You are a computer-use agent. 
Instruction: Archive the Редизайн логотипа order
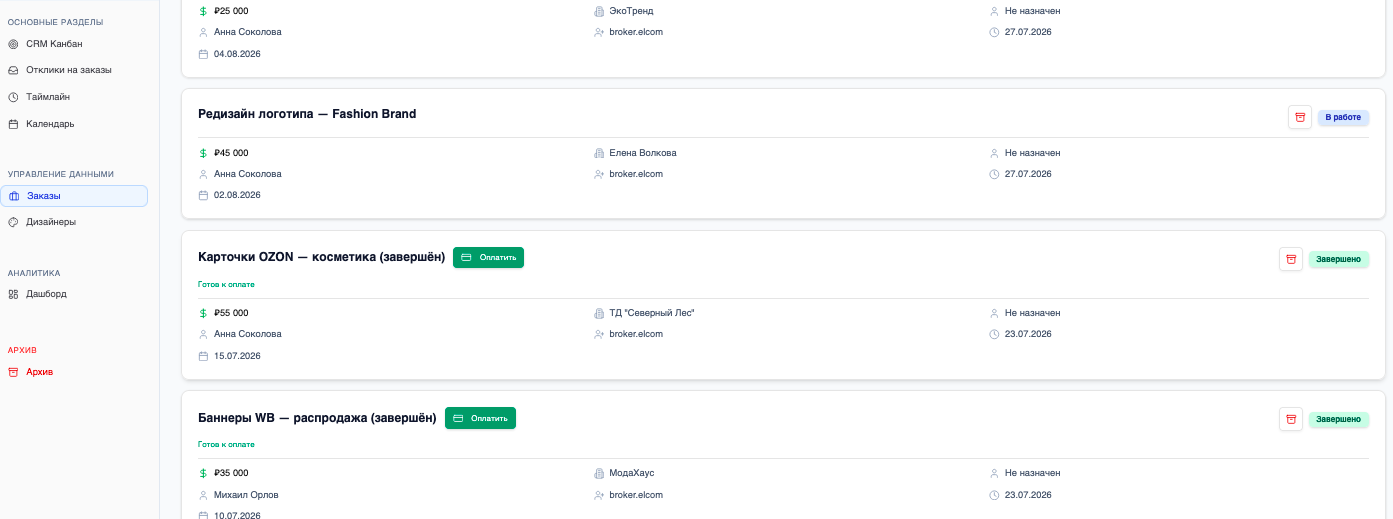tap(1300, 117)
